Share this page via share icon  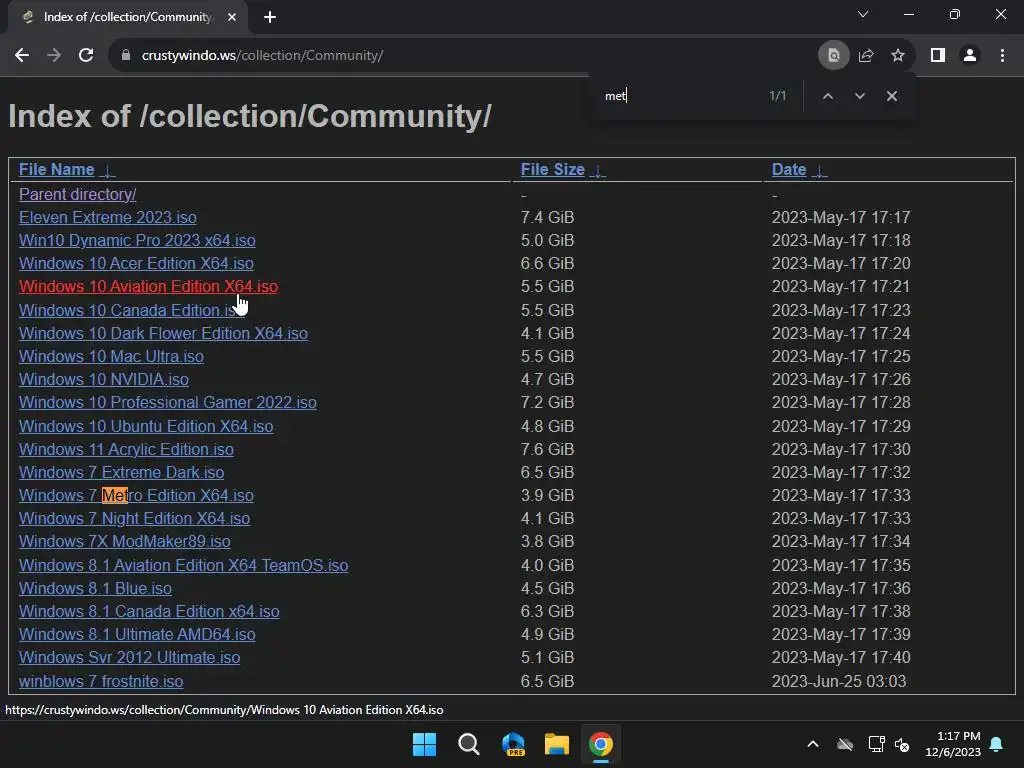click(866, 56)
